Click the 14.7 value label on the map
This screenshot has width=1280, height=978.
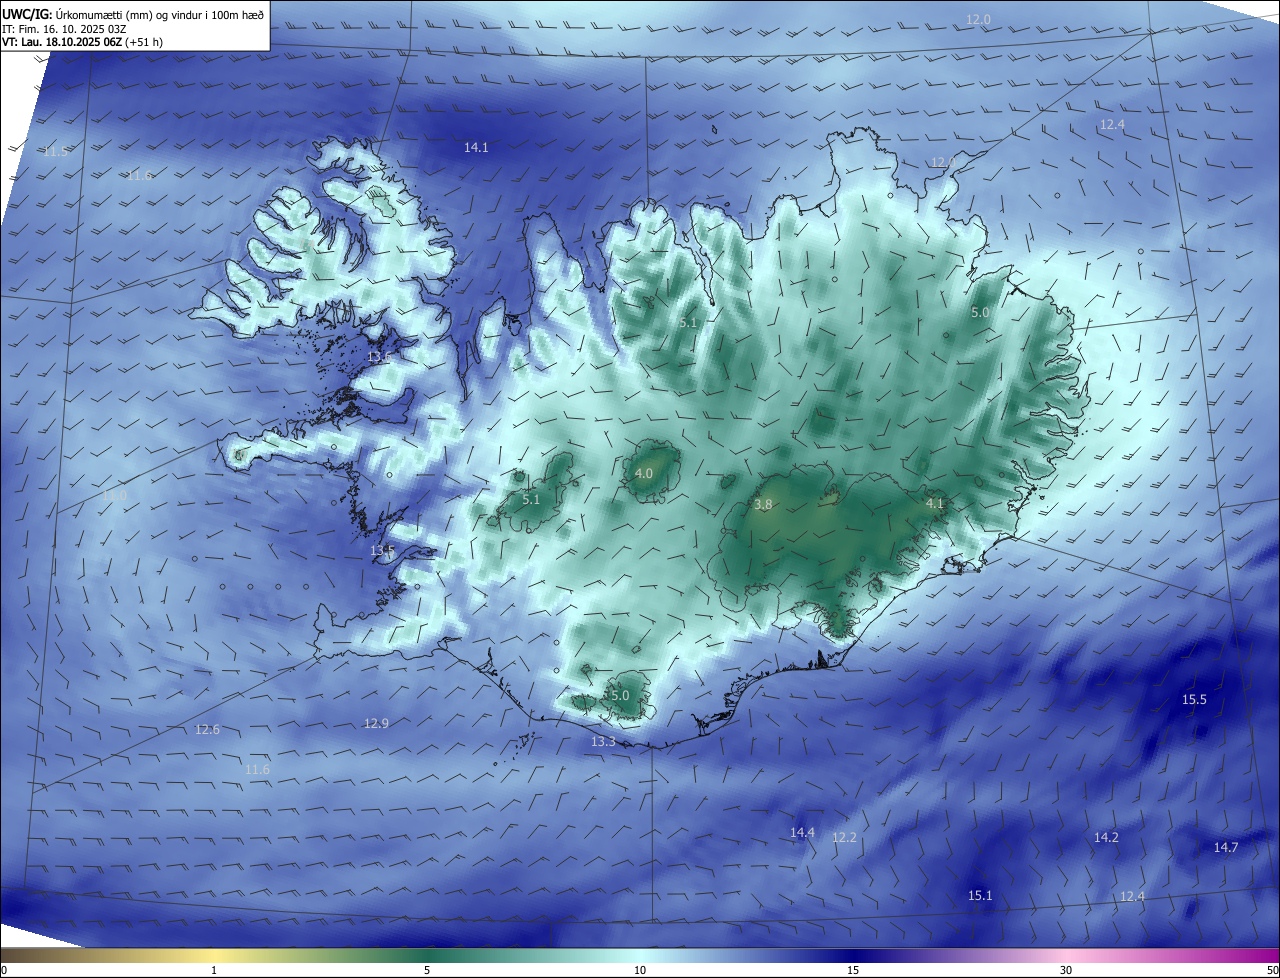pyautogui.click(x=1226, y=847)
